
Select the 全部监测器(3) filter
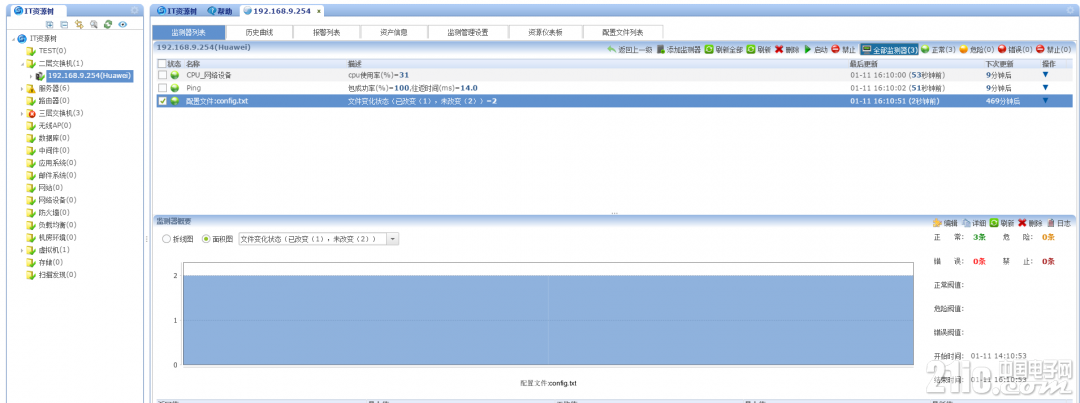tap(889, 50)
